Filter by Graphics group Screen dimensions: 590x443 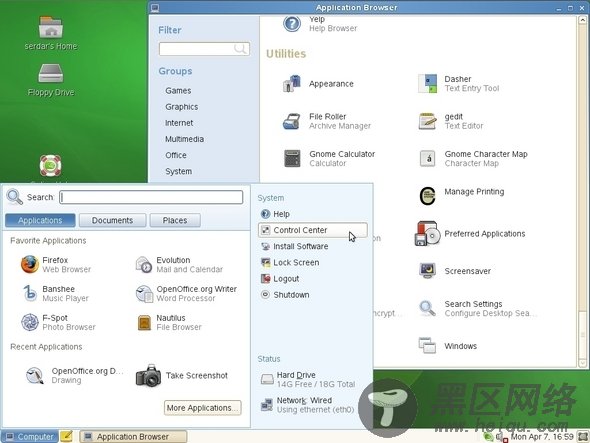click(x=182, y=107)
